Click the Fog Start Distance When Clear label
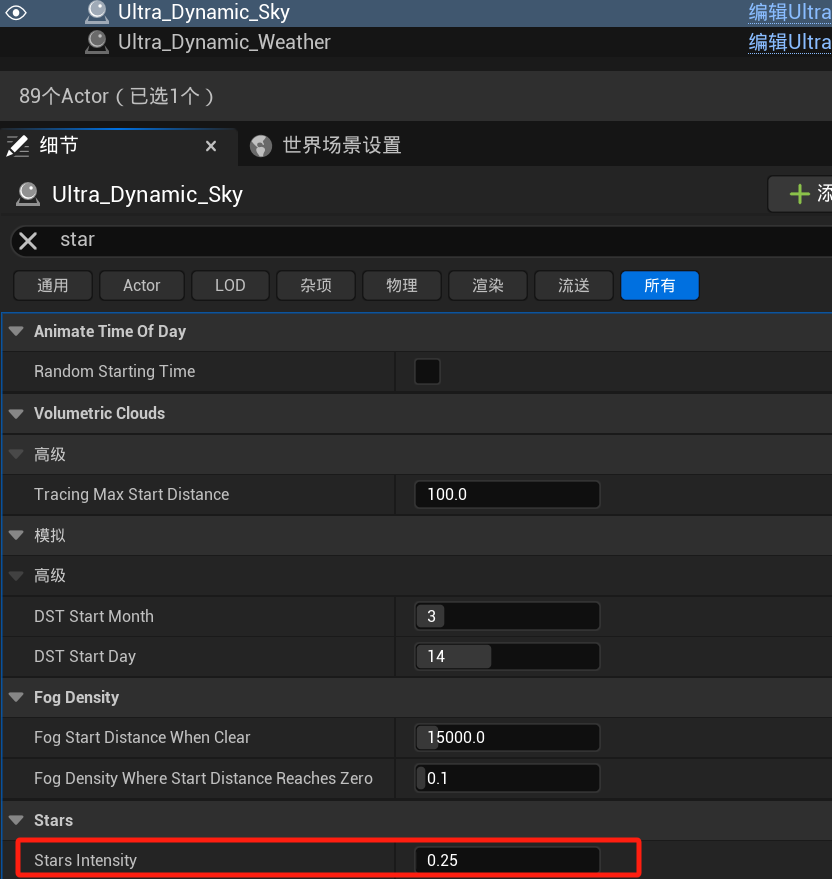 [x=142, y=737]
